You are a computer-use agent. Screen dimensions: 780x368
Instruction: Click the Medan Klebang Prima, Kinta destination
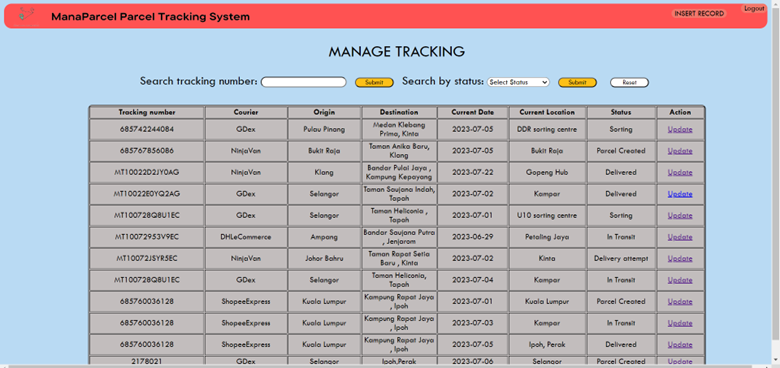click(x=399, y=129)
